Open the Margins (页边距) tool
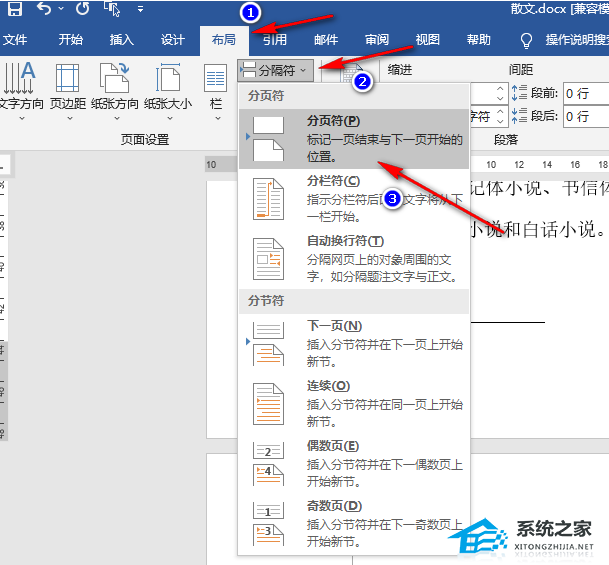The width and height of the screenshot is (609, 565). pyautogui.click(x=68, y=87)
